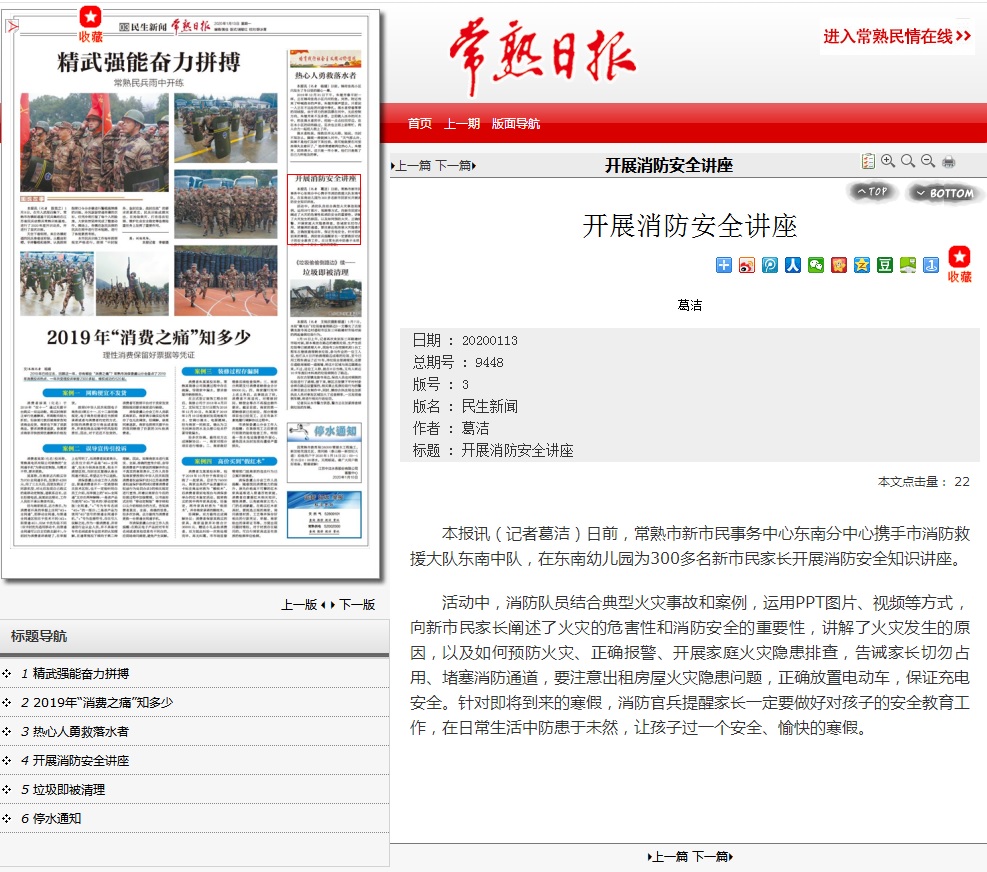Click the issue number 9448

click(x=489, y=363)
